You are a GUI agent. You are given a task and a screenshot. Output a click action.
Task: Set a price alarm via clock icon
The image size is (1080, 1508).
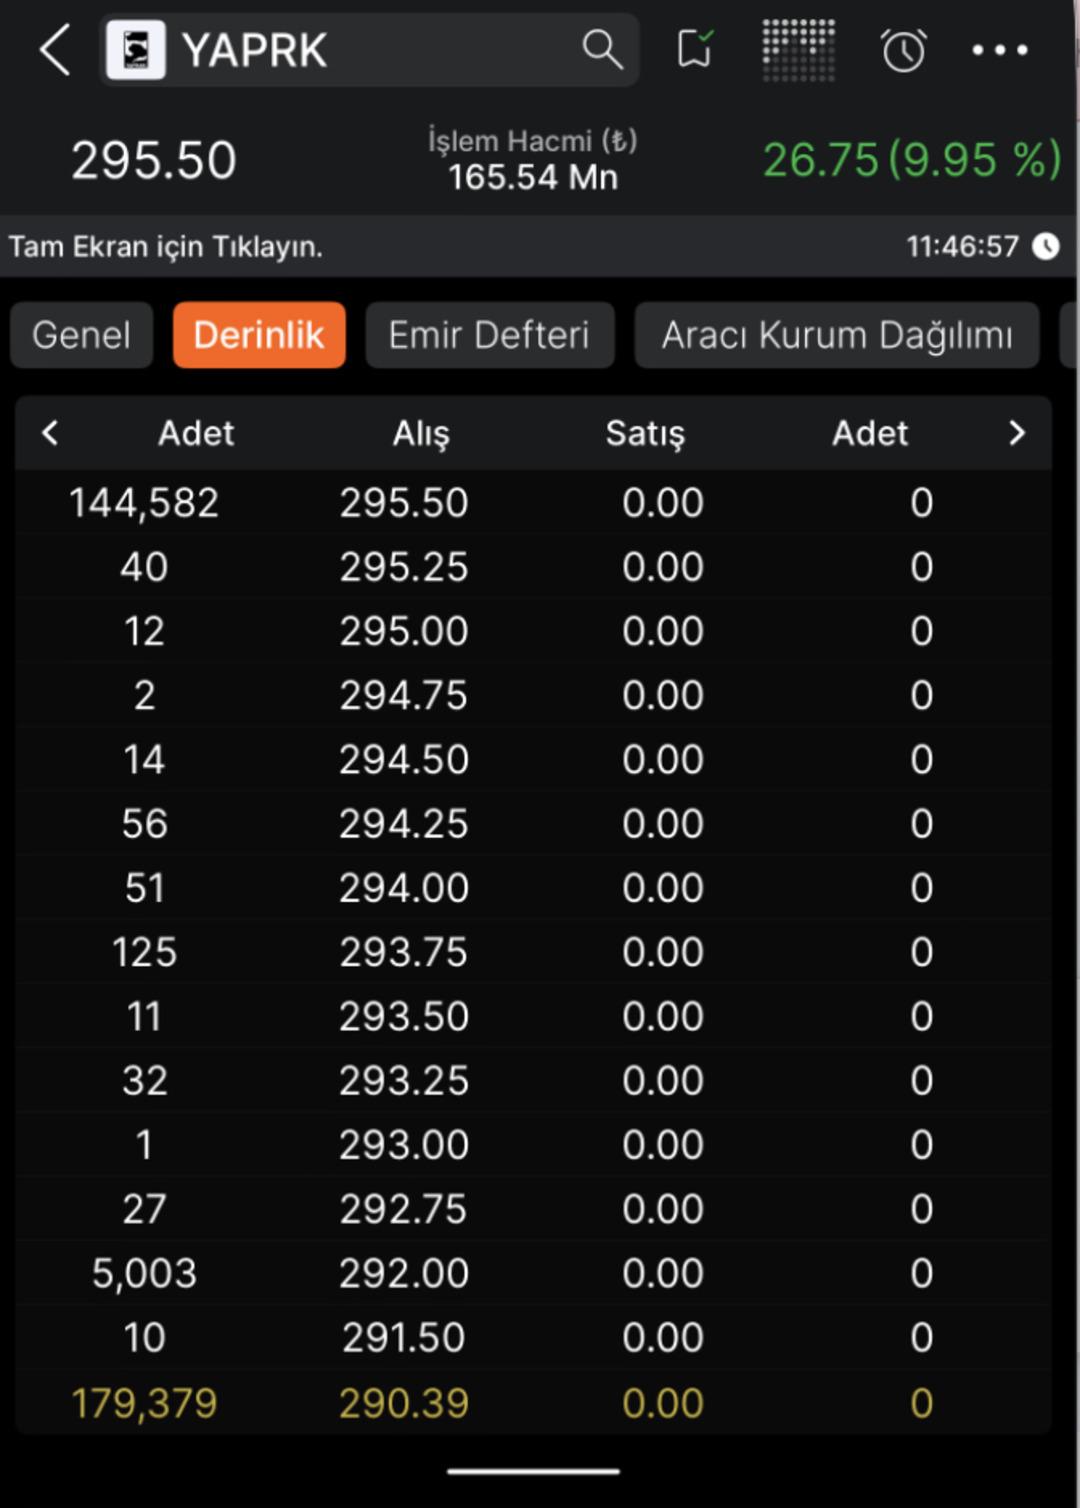[x=903, y=50]
